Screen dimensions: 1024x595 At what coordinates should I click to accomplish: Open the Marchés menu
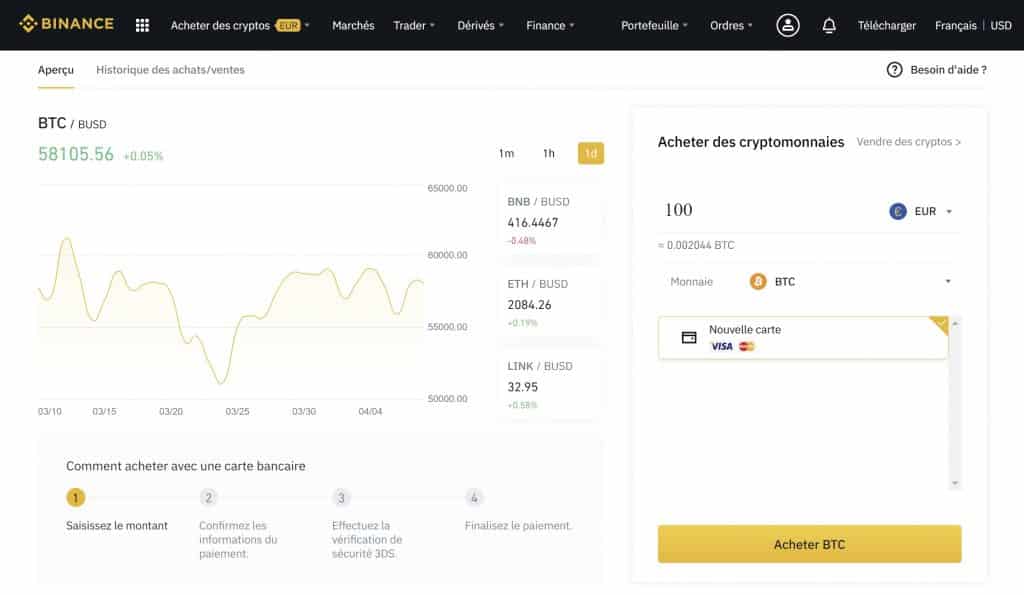pyautogui.click(x=353, y=25)
